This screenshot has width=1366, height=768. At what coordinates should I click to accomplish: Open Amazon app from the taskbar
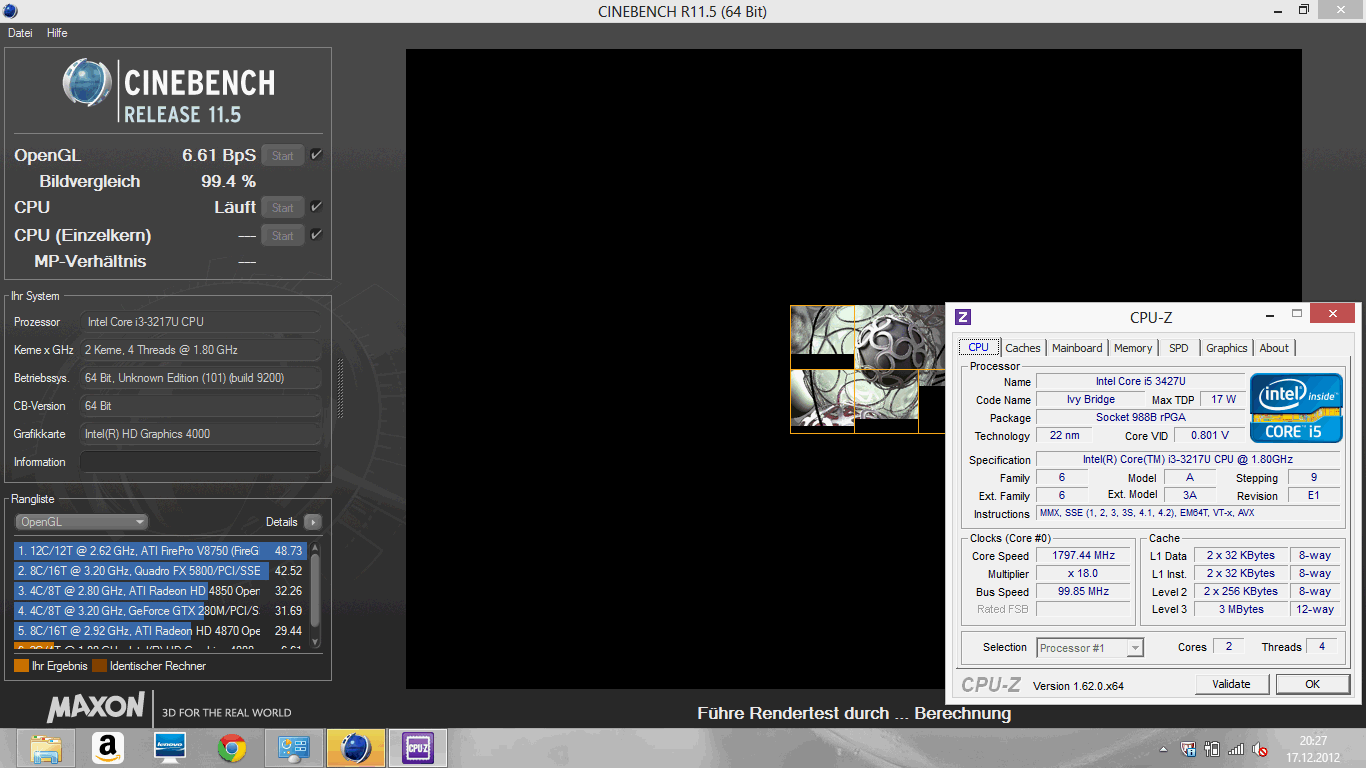[x=107, y=748]
